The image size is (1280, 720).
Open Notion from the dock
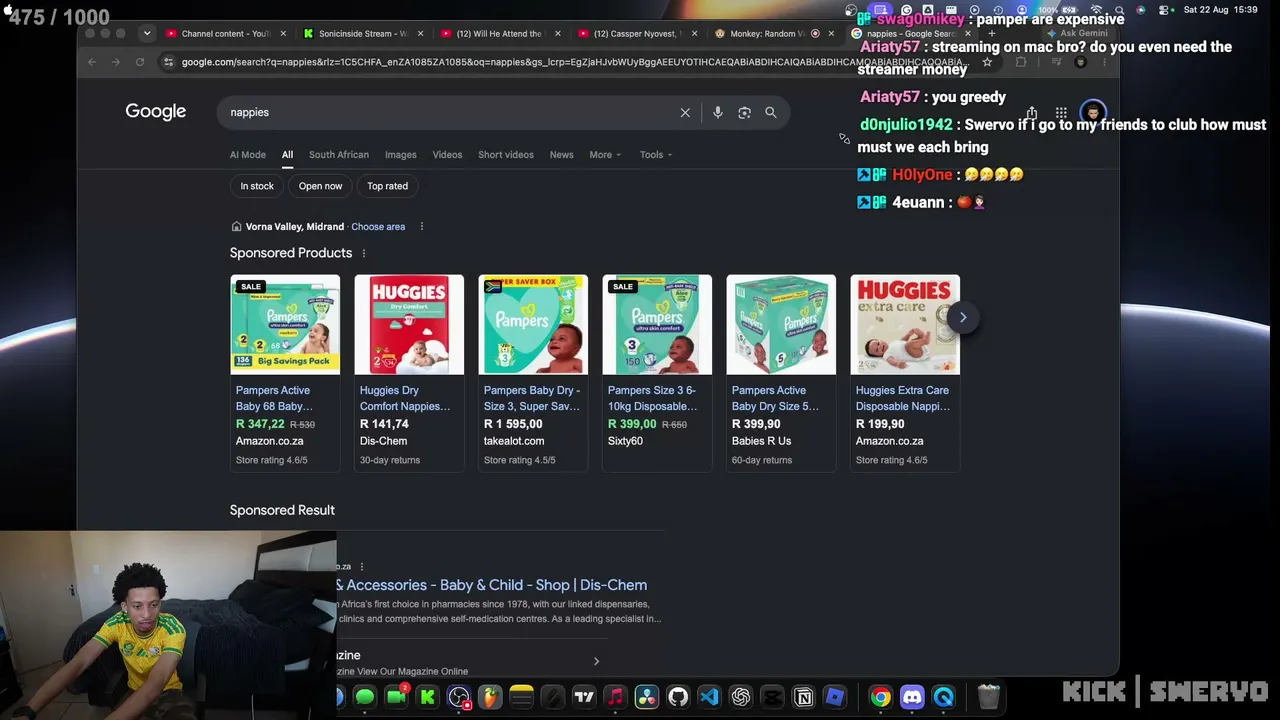(x=803, y=697)
